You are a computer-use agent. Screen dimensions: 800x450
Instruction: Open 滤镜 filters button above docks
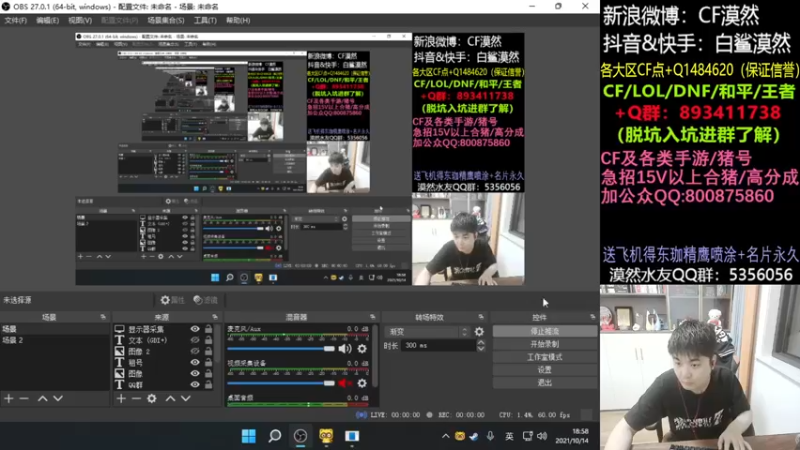tap(206, 300)
